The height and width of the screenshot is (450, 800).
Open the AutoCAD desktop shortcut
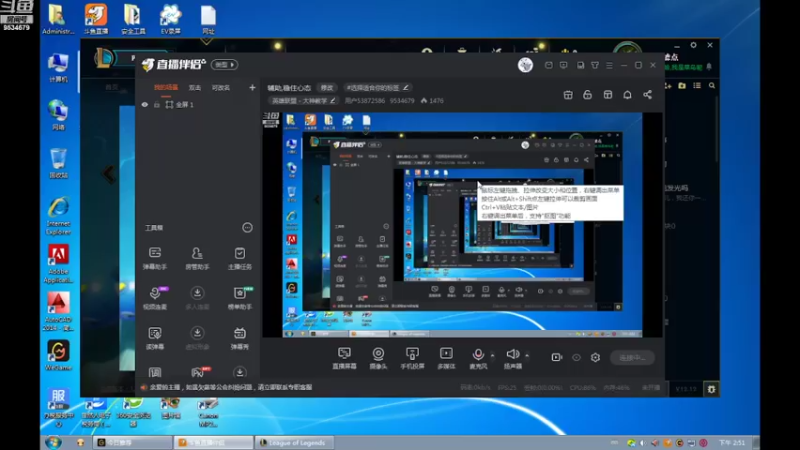pos(58,312)
